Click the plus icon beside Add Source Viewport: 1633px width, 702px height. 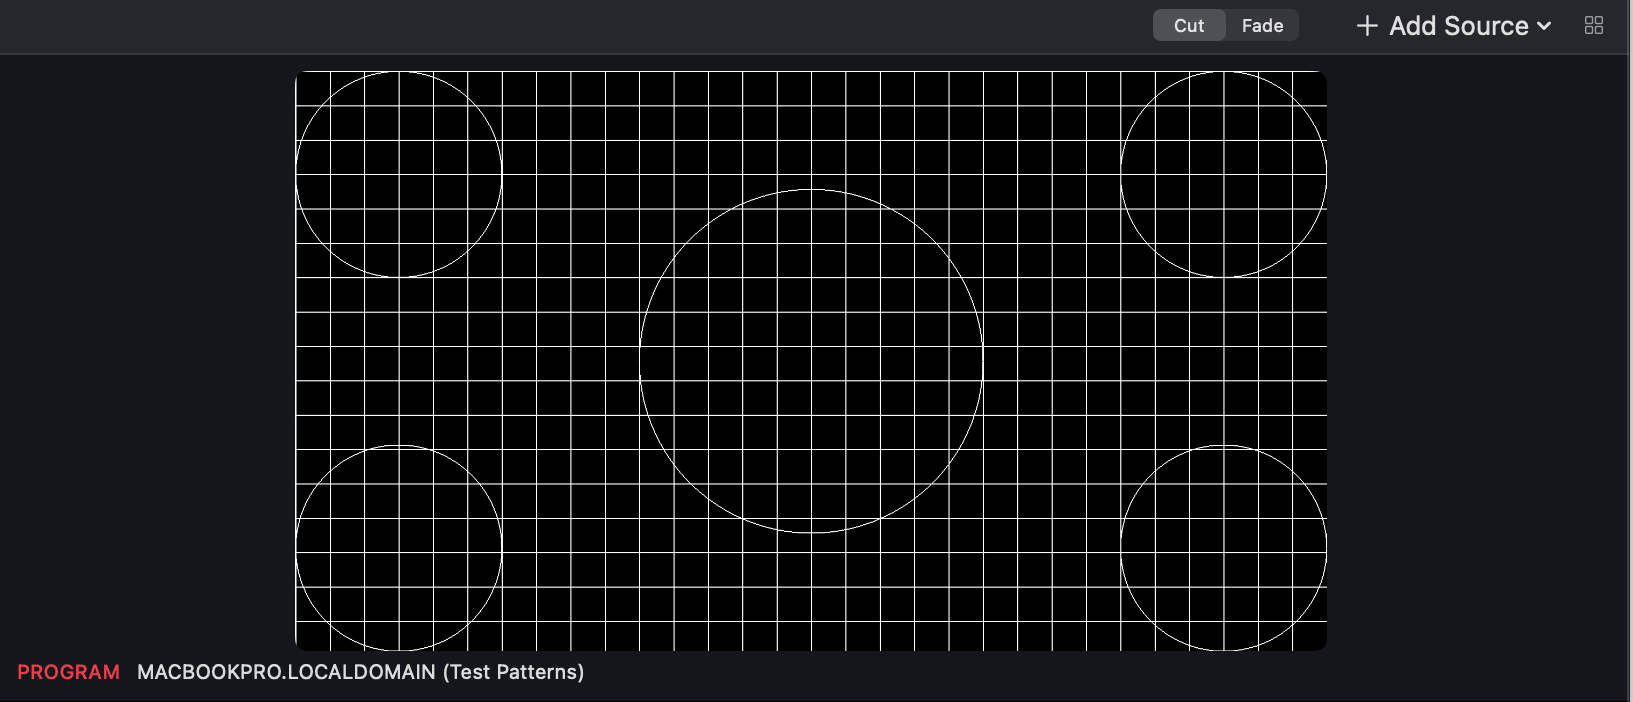click(1367, 26)
